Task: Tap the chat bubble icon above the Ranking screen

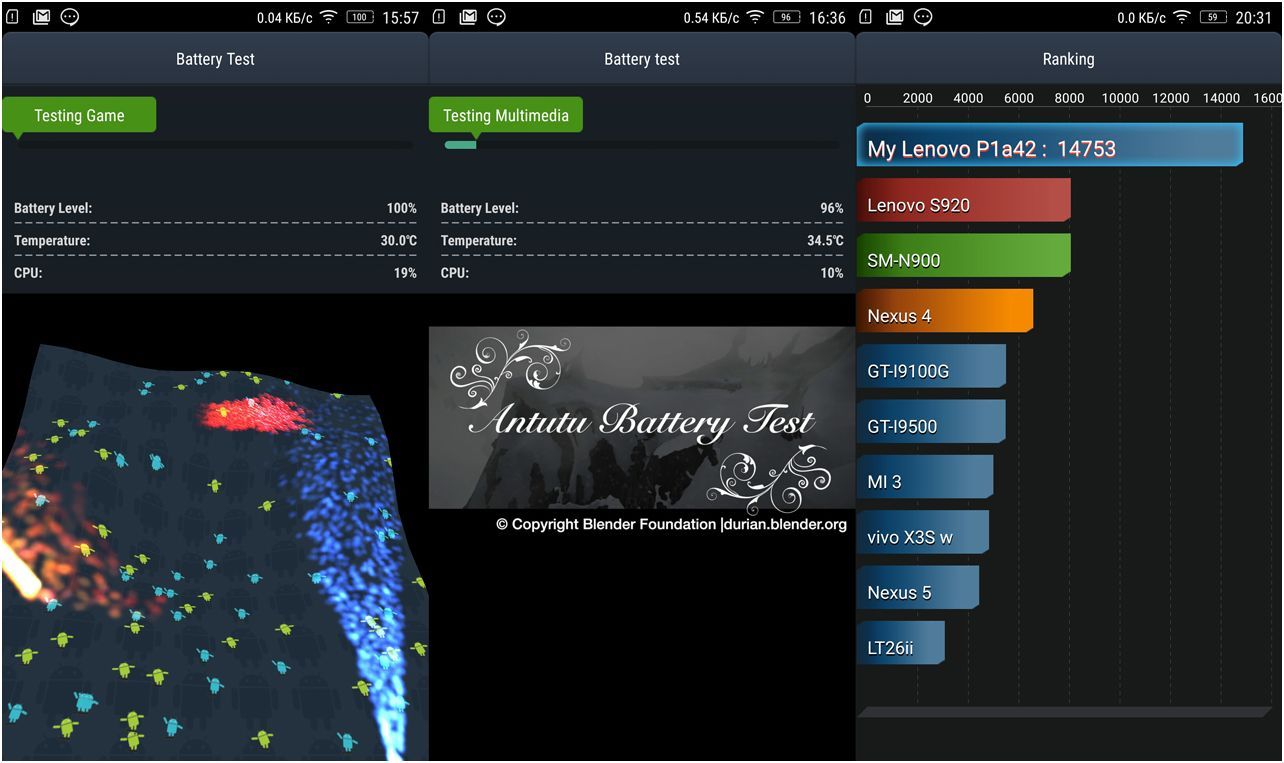Action: point(923,17)
